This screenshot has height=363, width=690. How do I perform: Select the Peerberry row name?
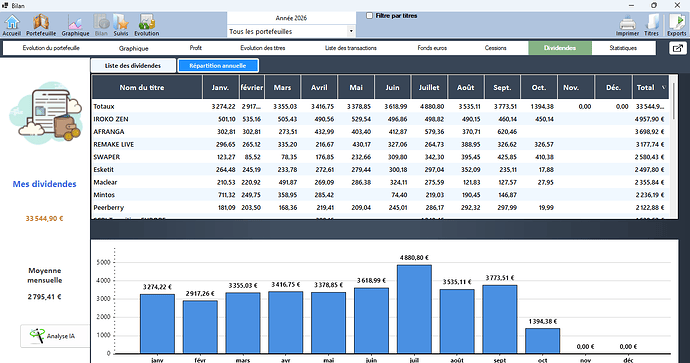(109, 207)
